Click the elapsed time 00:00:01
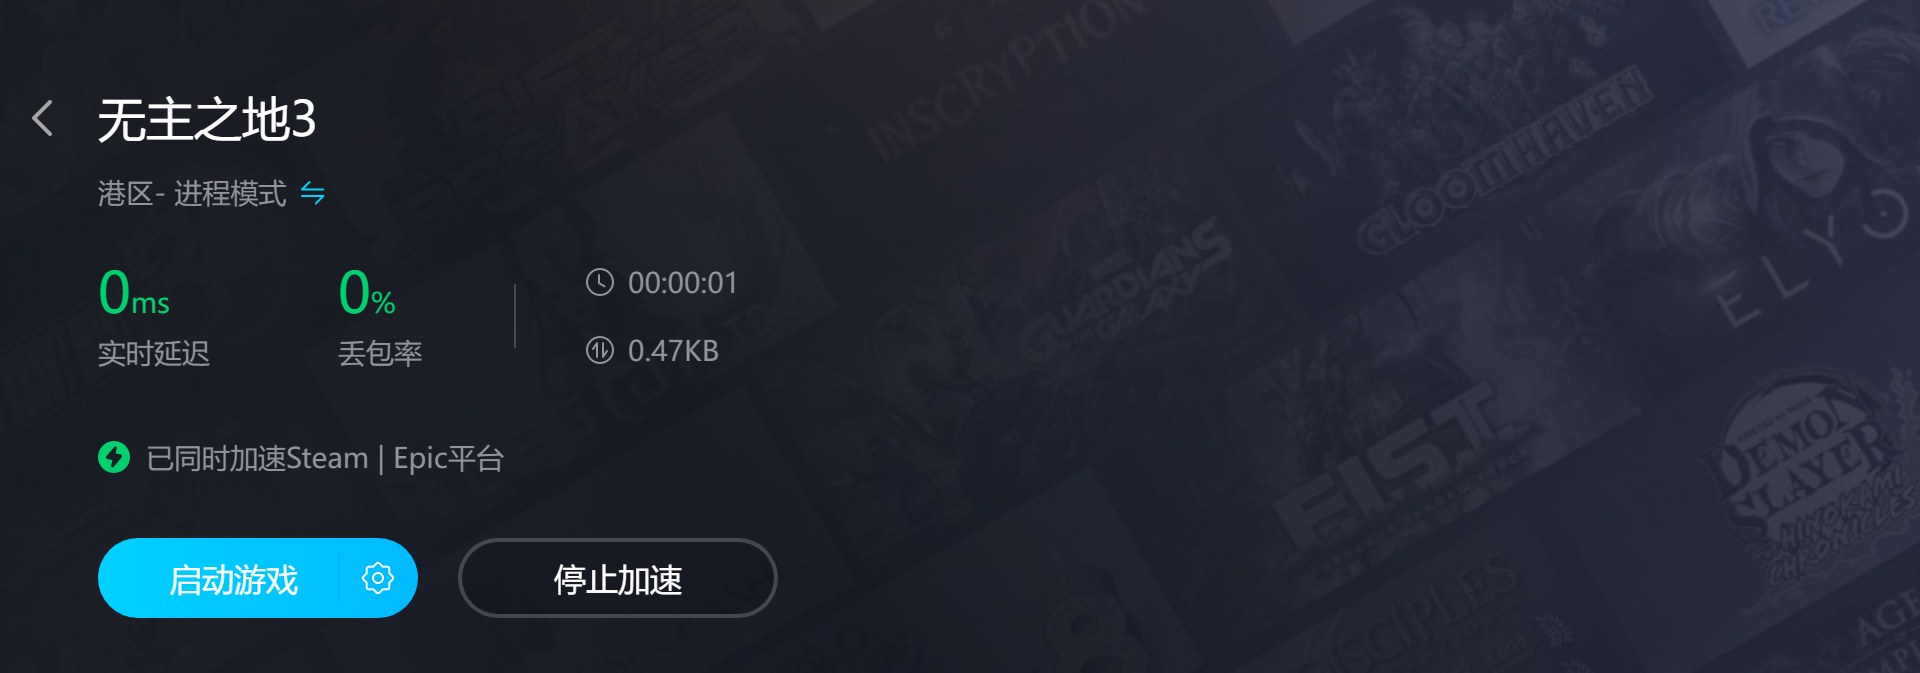 pyautogui.click(x=682, y=283)
